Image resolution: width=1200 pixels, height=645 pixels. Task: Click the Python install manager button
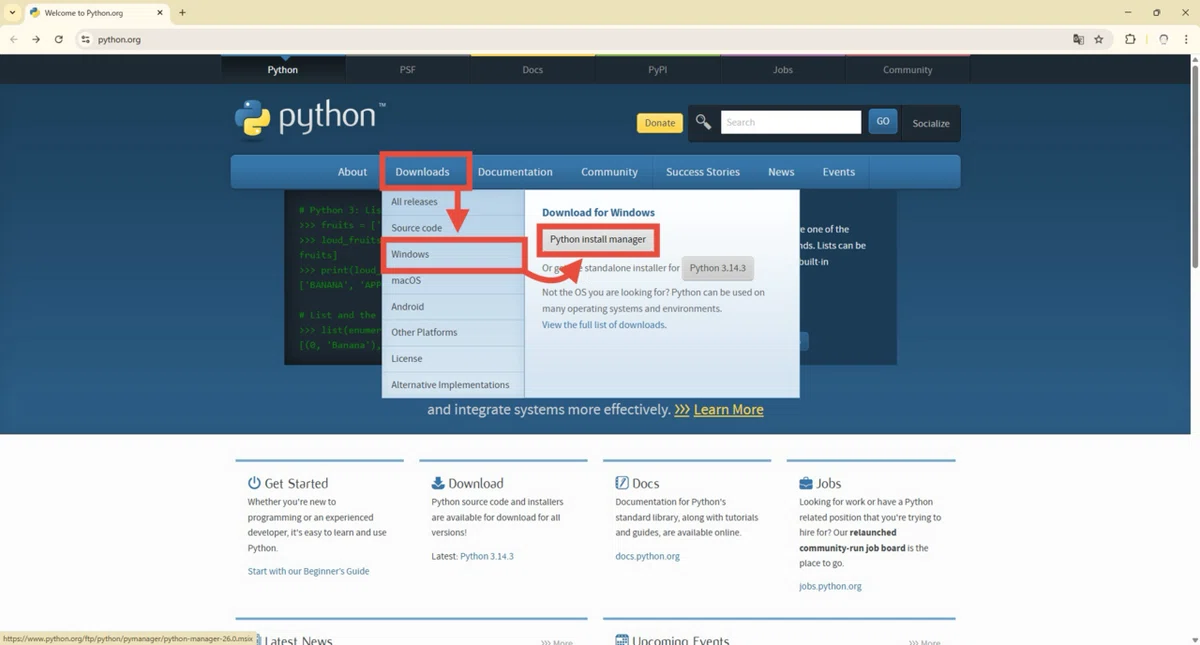[x=598, y=240]
